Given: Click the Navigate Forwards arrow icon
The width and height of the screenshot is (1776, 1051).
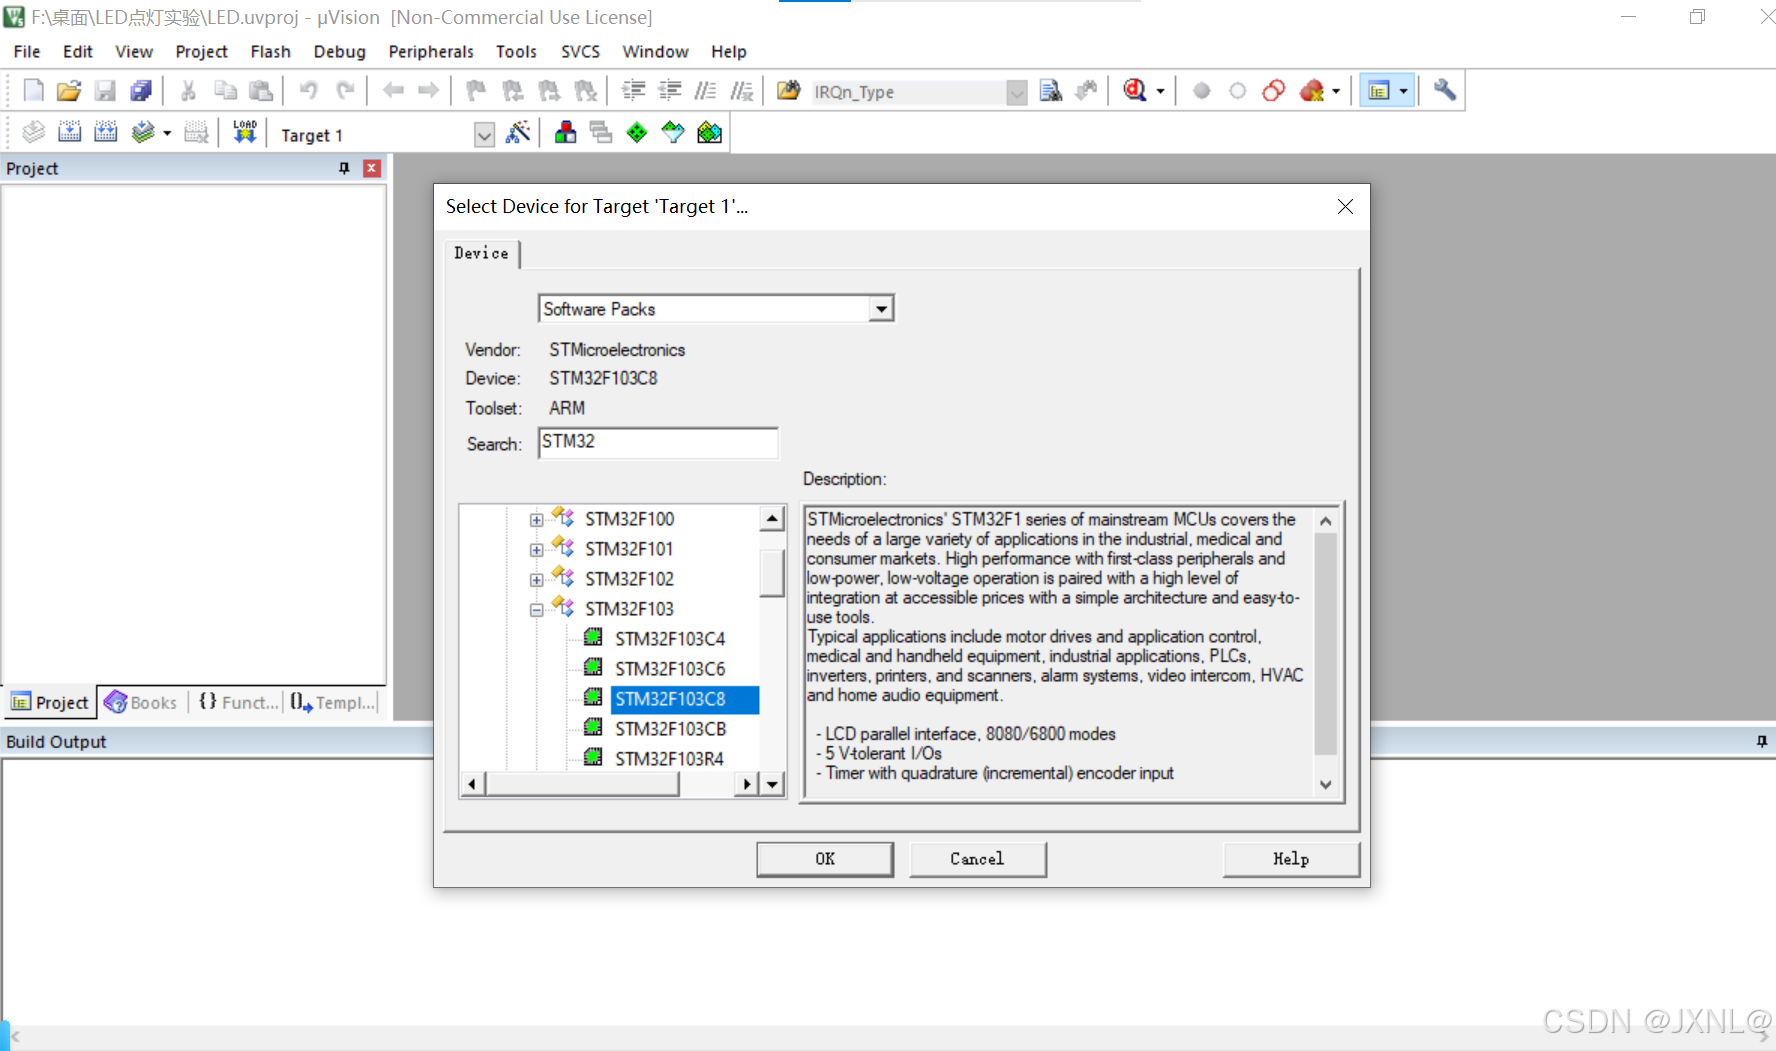Looking at the screenshot, I should click(x=429, y=91).
